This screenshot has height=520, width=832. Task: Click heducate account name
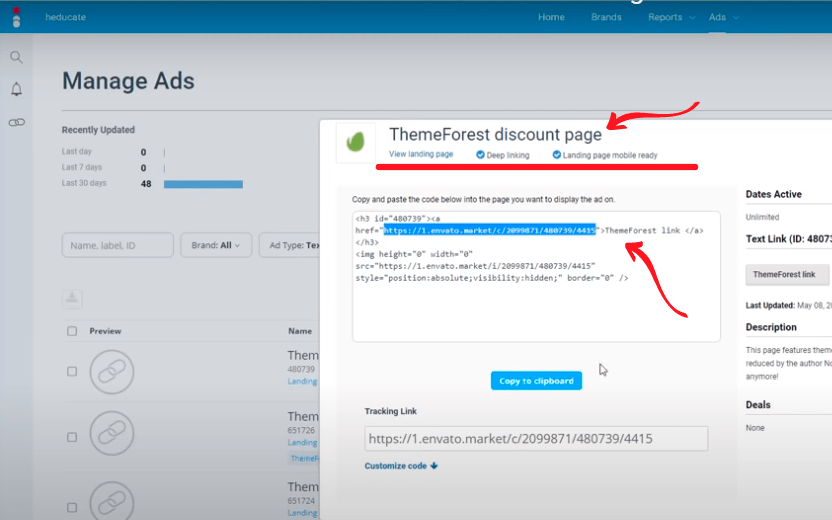tap(65, 17)
